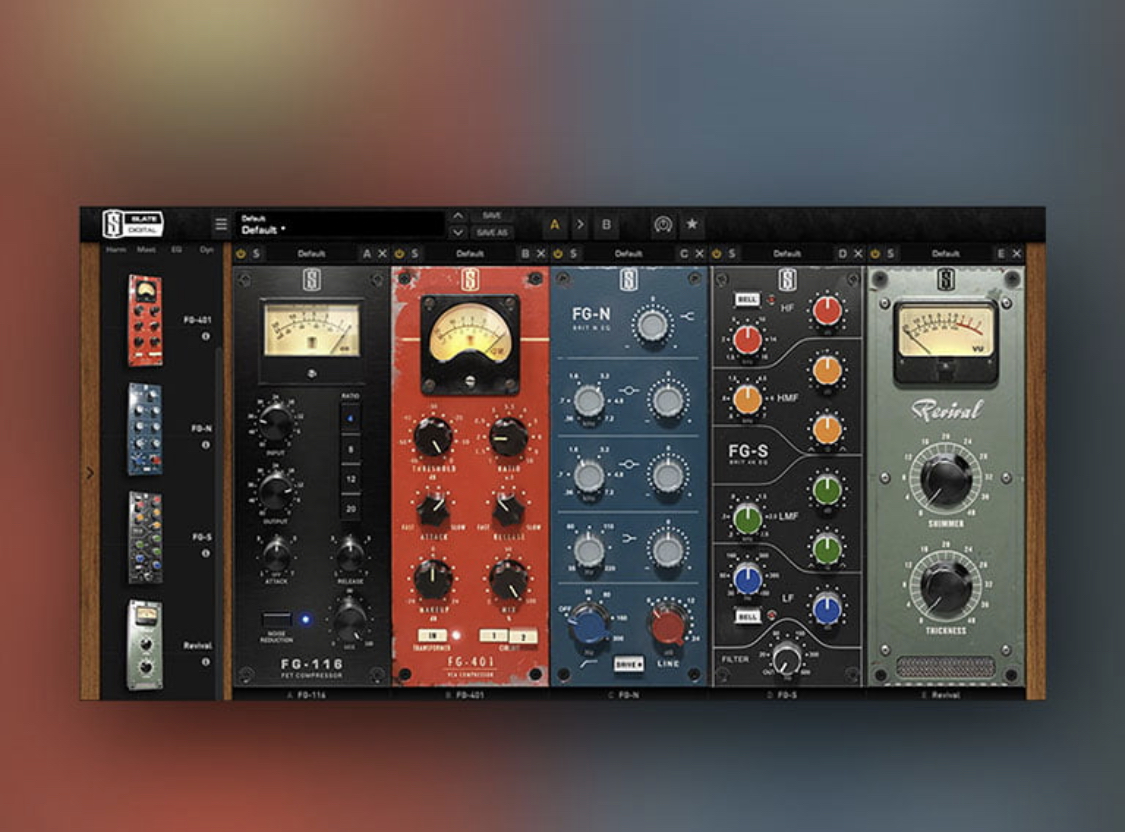Switch to Dyn category tab

[207, 250]
